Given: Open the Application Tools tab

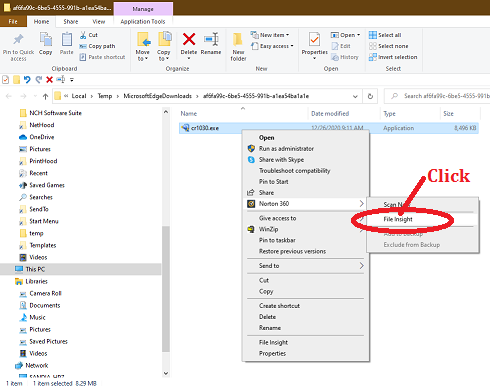Looking at the screenshot, I should coord(143,21).
